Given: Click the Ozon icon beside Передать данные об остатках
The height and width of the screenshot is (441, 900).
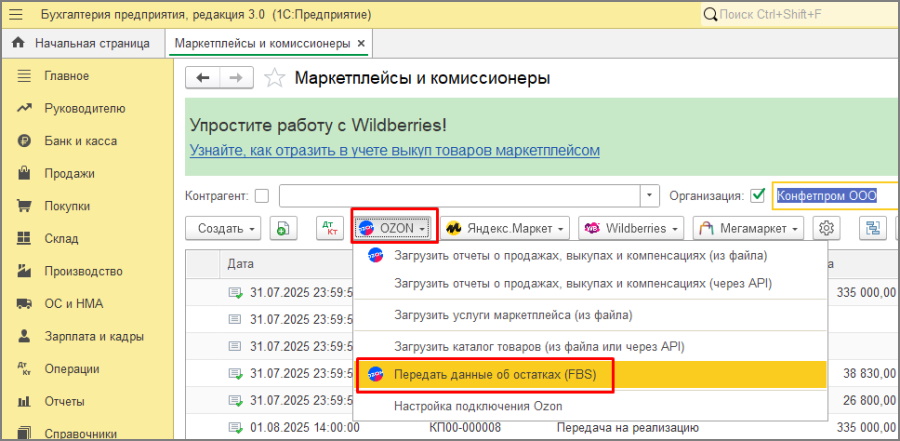Looking at the screenshot, I should tap(375, 375).
